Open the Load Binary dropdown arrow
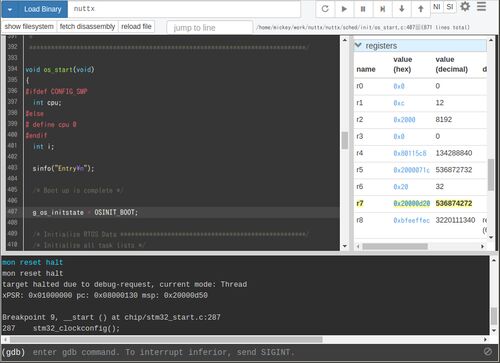This screenshot has height=363, width=500. (x=10, y=9)
